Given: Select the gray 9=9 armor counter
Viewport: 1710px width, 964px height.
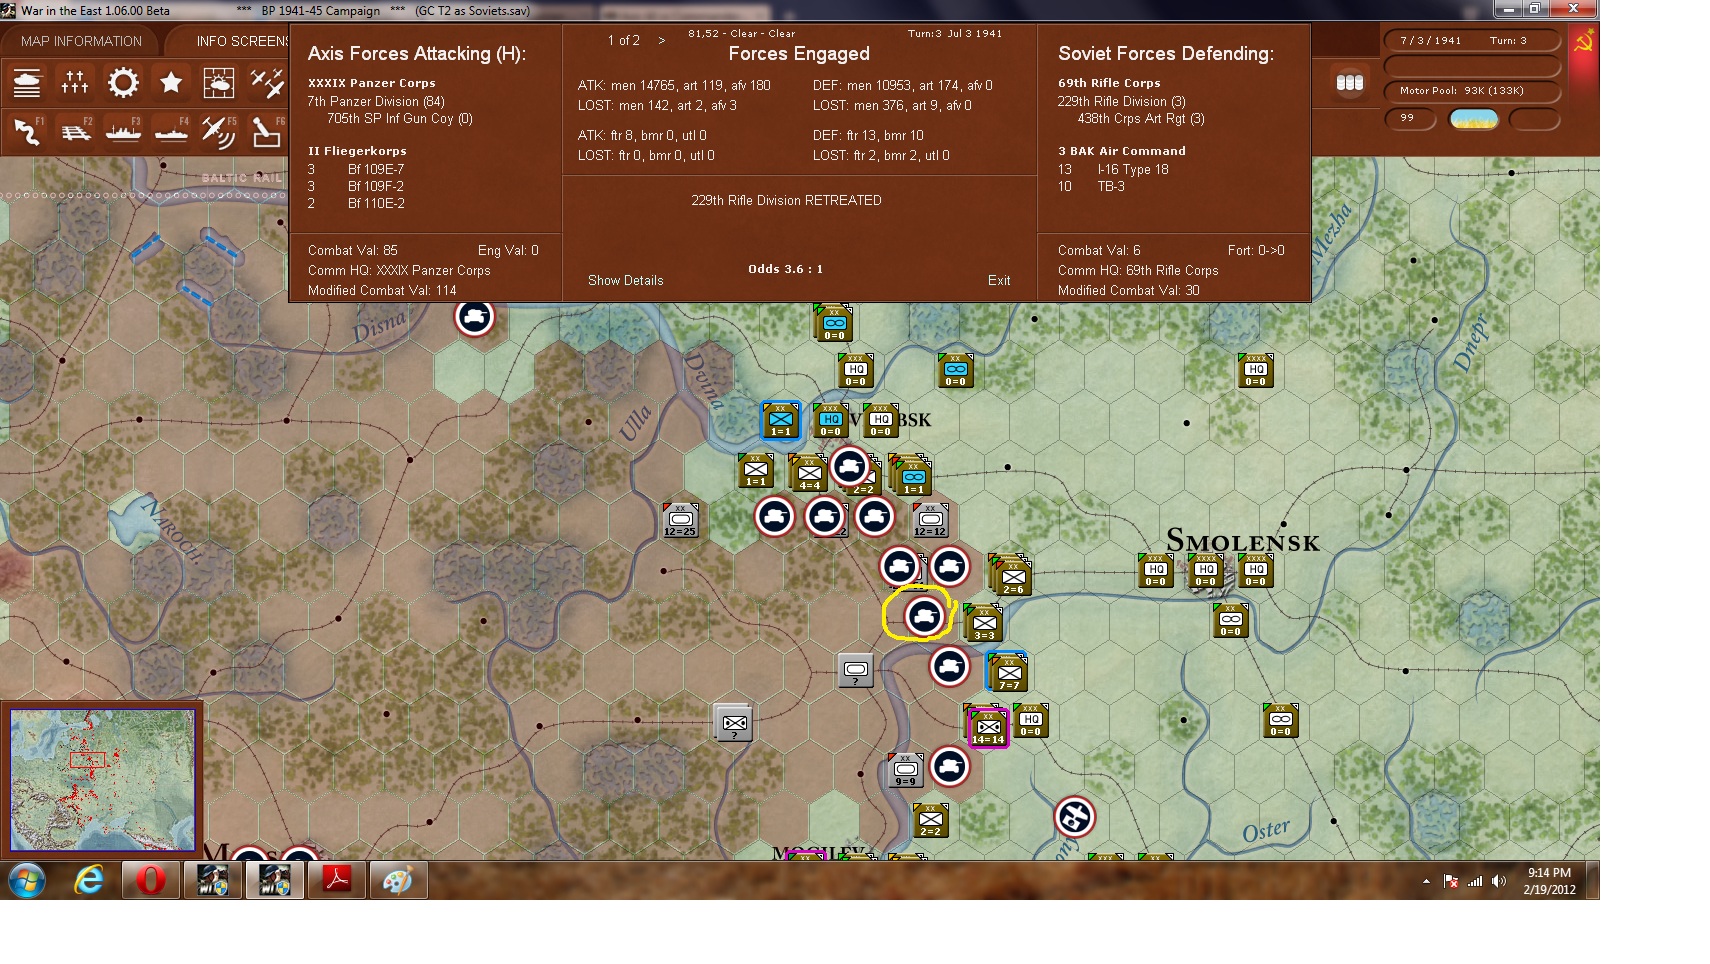Looking at the screenshot, I should click(905, 770).
